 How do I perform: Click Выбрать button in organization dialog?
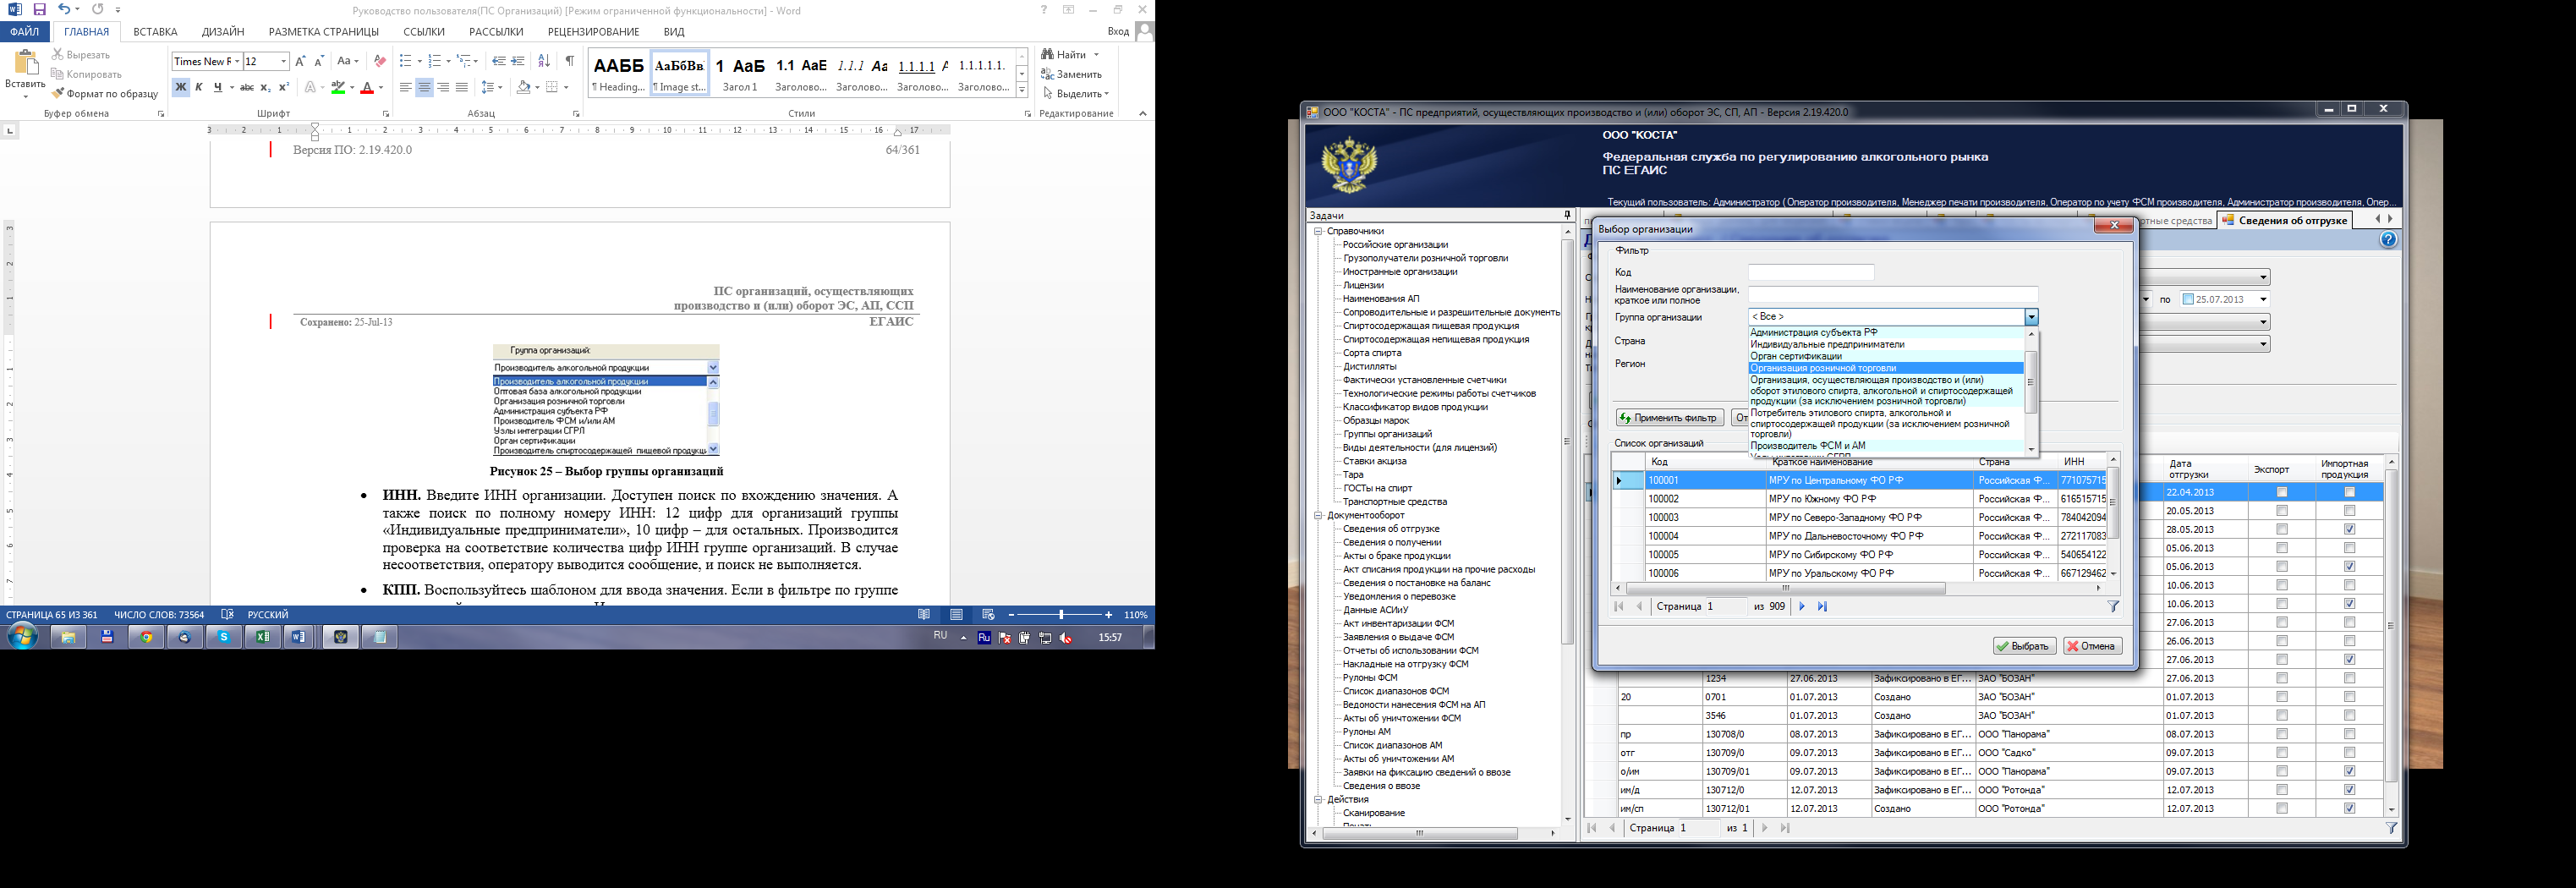point(2024,647)
